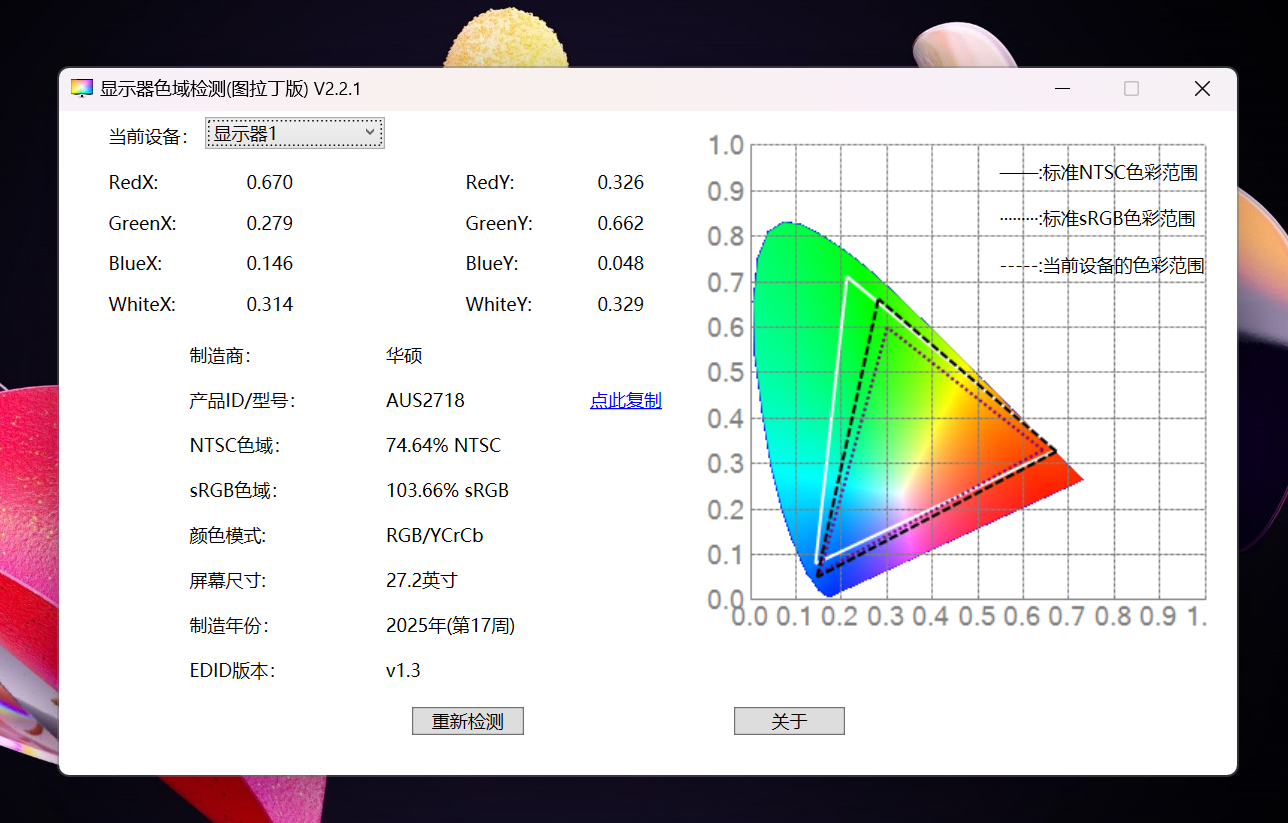
Task: Click the disabled maximize button
Action: [1131, 89]
